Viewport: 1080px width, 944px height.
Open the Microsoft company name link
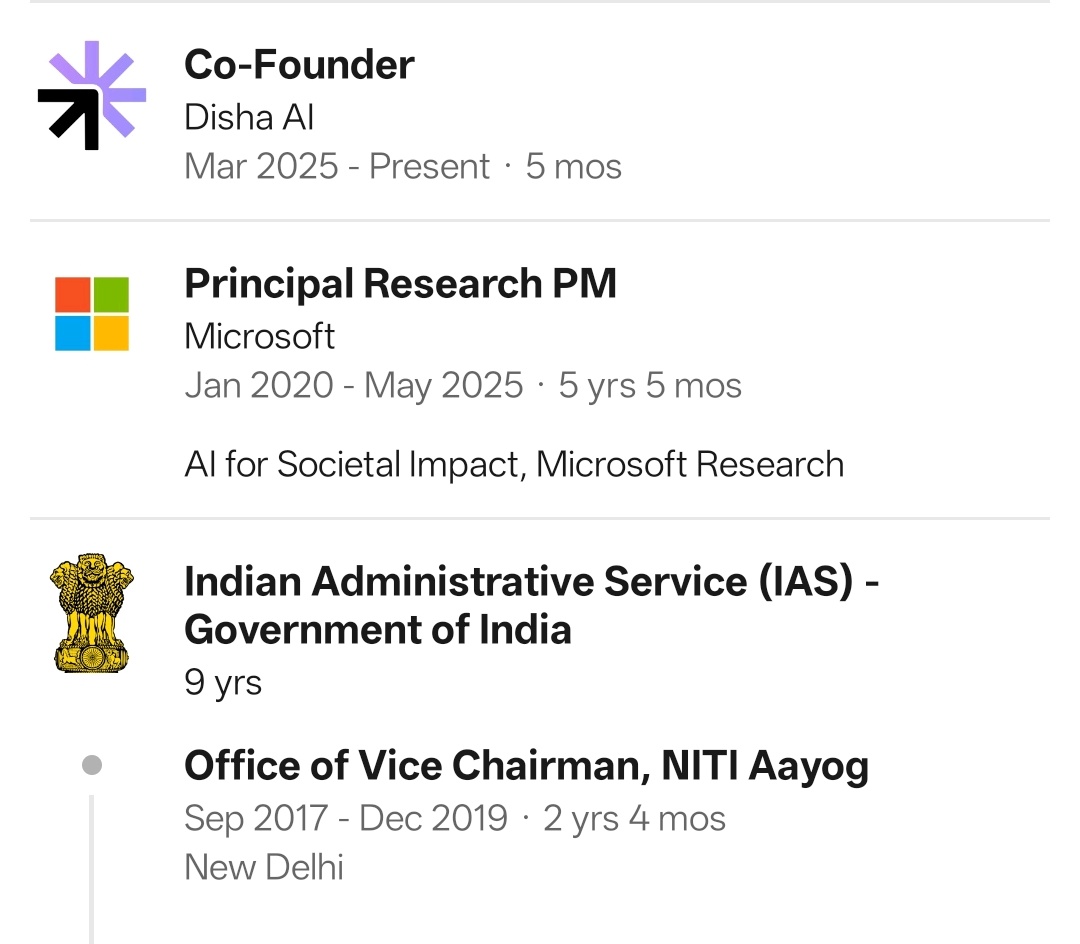coord(259,336)
